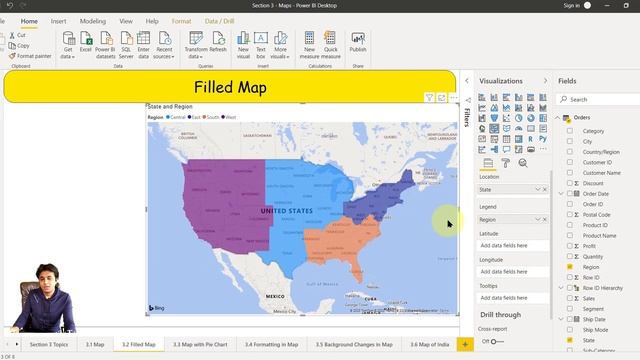Image resolution: width=640 pixels, height=360 pixels.
Task: Select the R script visual
Action: (531, 139)
